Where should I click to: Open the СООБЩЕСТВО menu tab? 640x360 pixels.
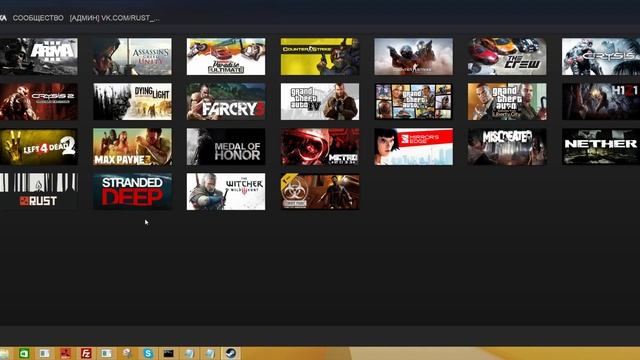(38, 18)
